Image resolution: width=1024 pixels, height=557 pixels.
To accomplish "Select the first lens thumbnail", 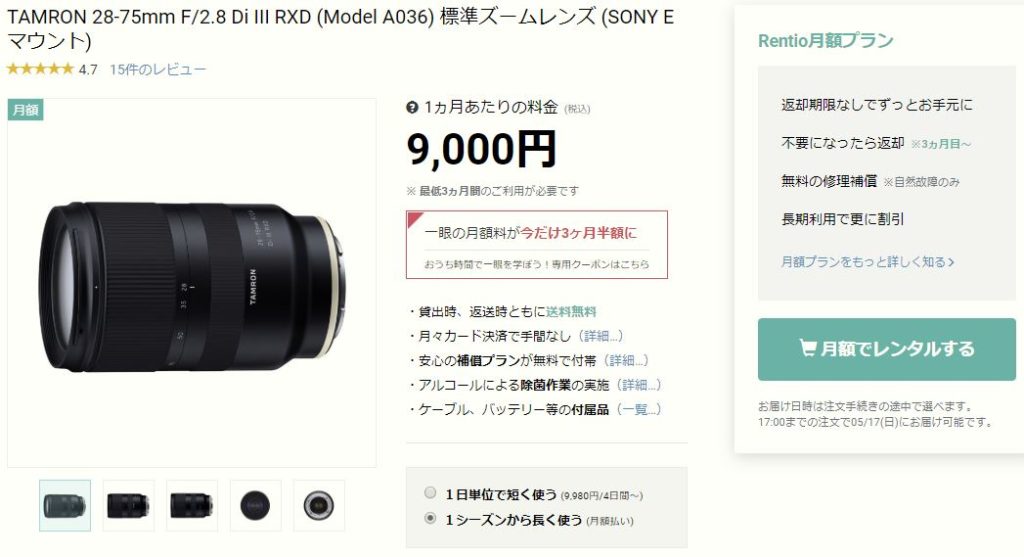I will (x=65, y=505).
